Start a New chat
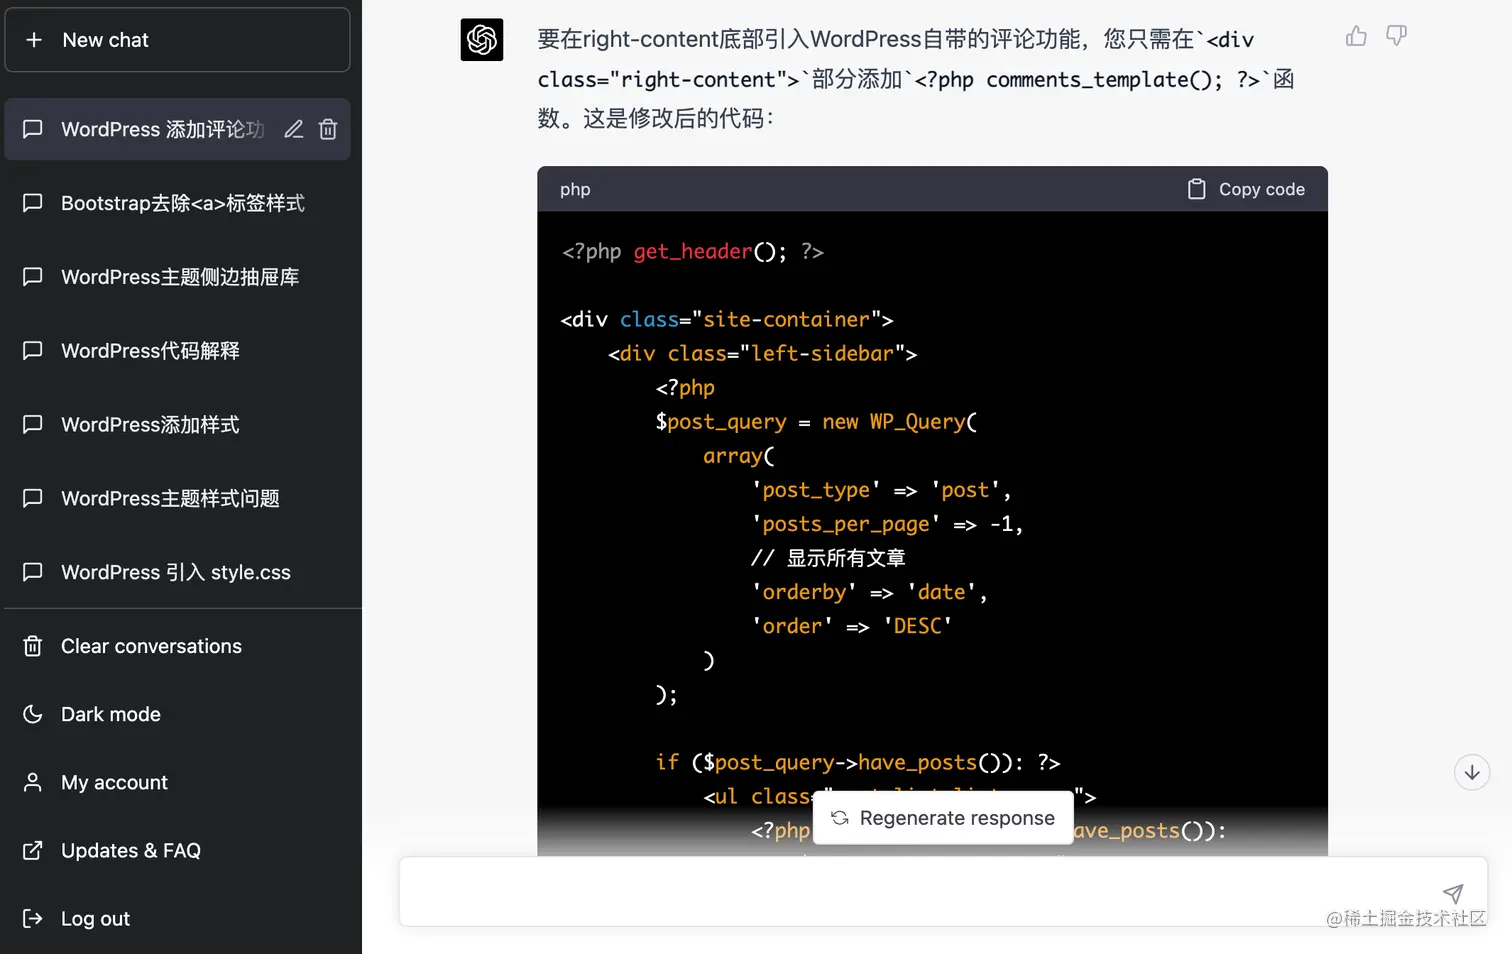This screenshot has height=954, width=1512. pos(105,40)
